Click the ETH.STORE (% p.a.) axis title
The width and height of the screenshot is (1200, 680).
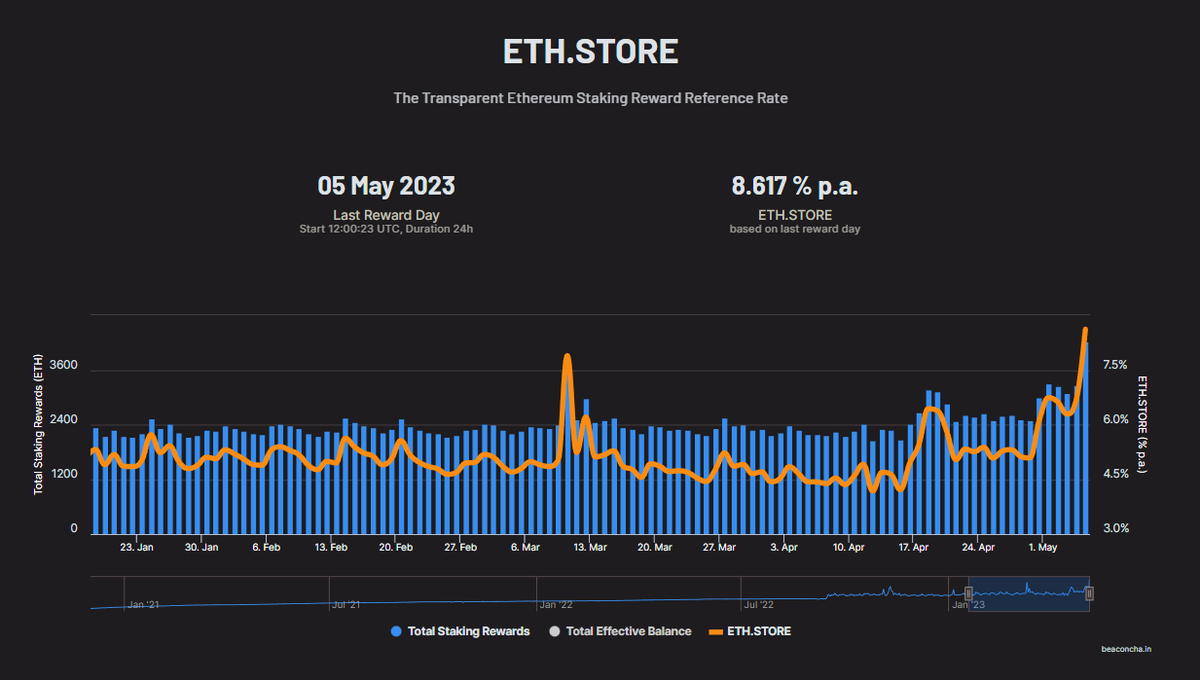(1142, 425)
